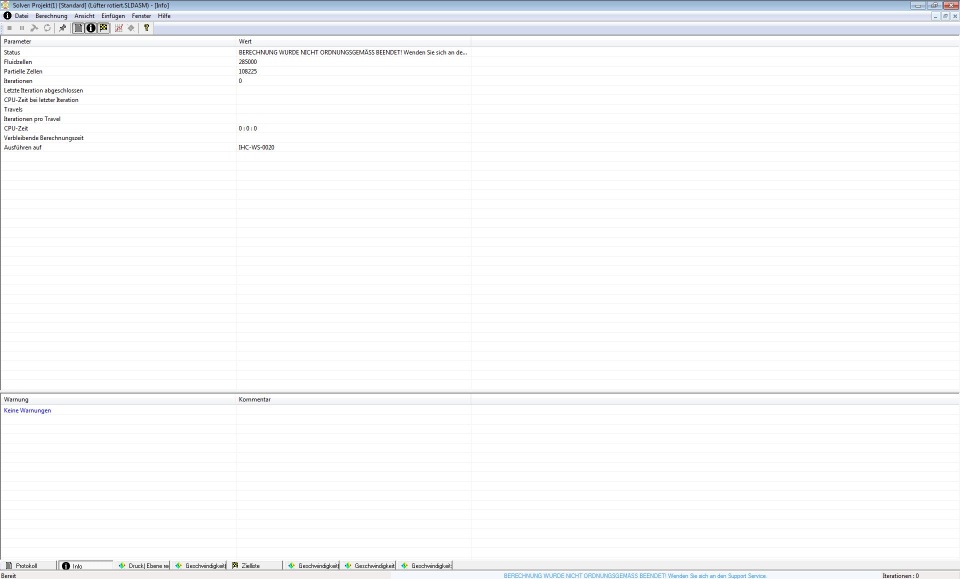Open the Berechnung menu

(x=51, y=16)
